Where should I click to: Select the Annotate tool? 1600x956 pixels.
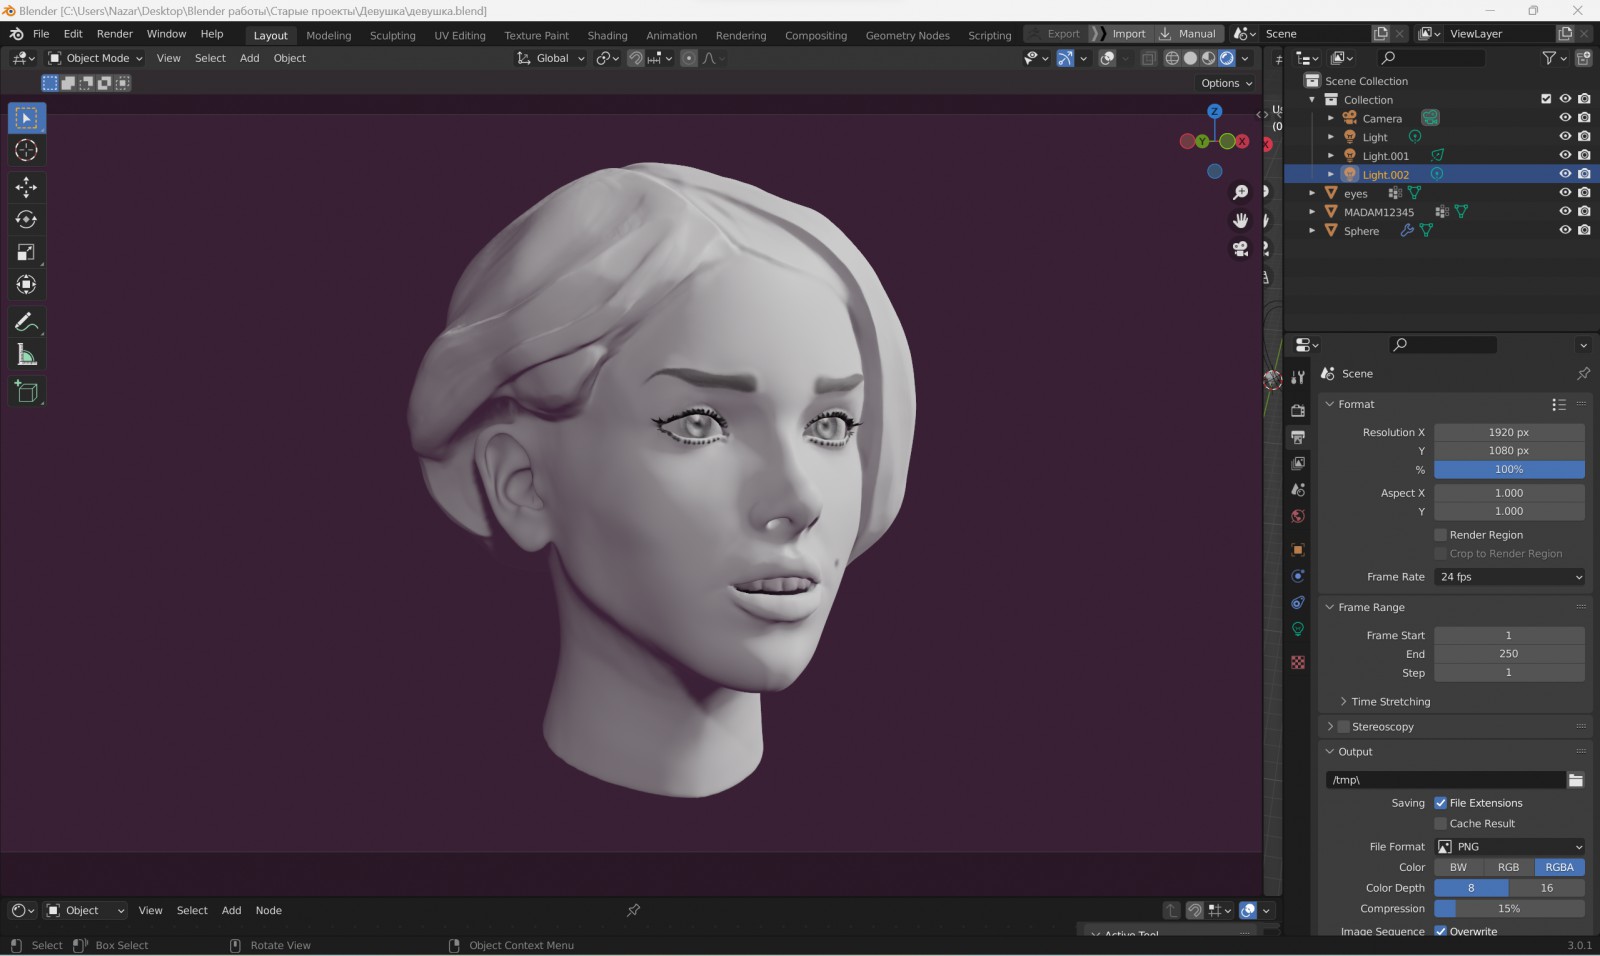[27, 322]
